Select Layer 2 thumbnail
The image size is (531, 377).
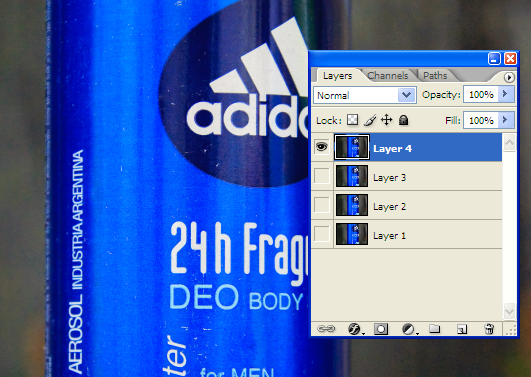point(352,205)
